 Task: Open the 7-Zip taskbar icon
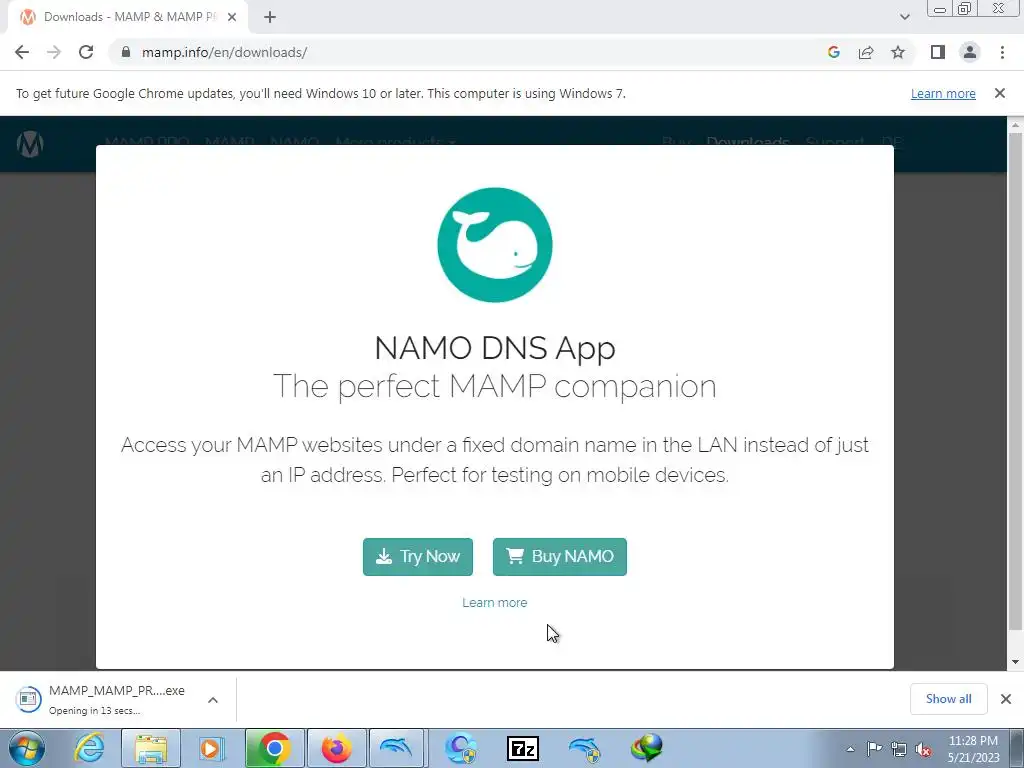click(522, 748)
